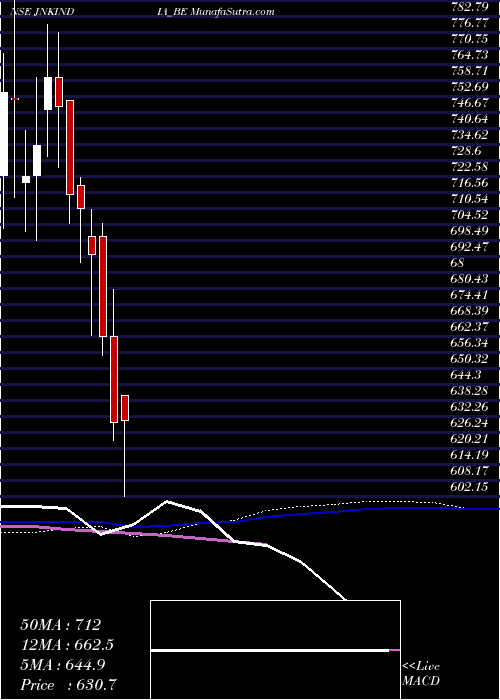The image size is (500, 700).
Task: Click the 746.67 price label
Action: [470, 103]
